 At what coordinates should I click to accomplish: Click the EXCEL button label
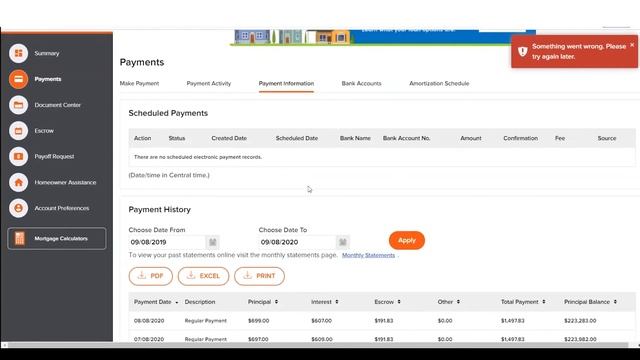209,276
